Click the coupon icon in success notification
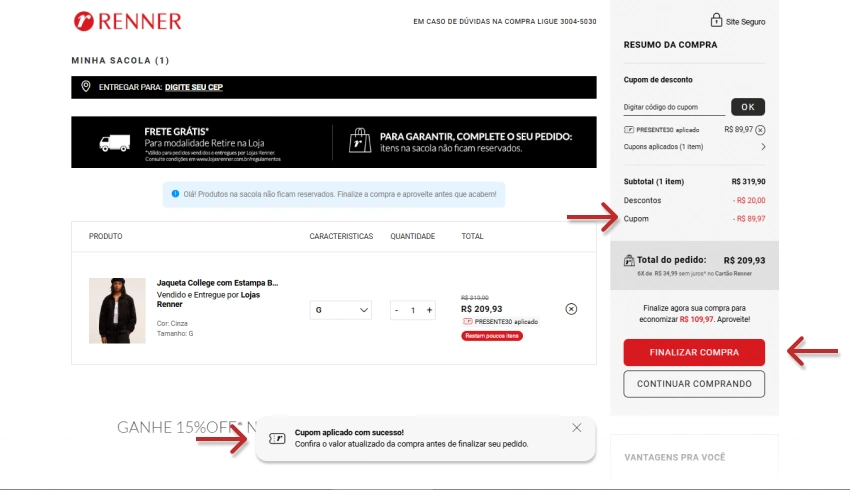 pyautogui.click(x=277, y=438)
